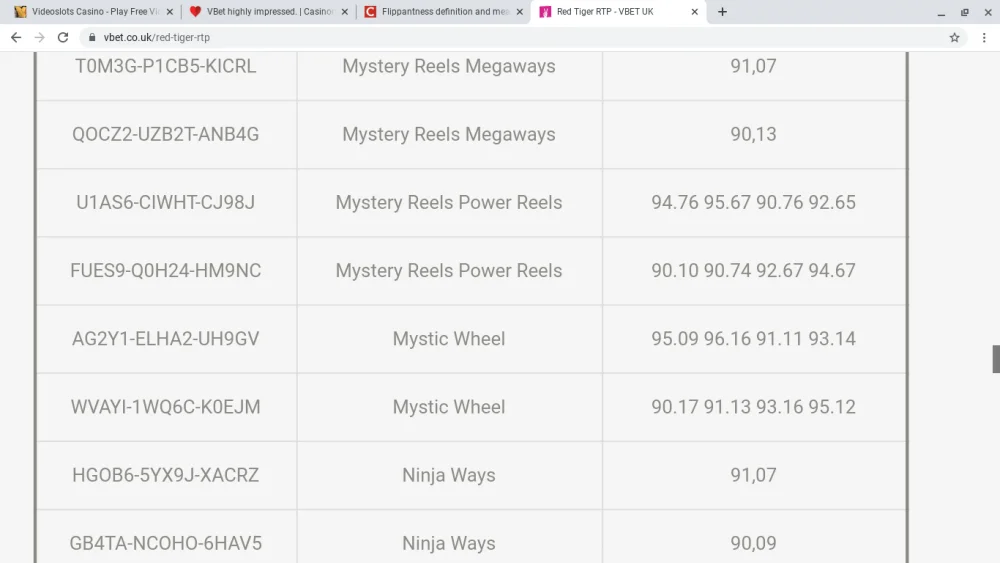Close the Flippantness definition tab

[519, 11]
